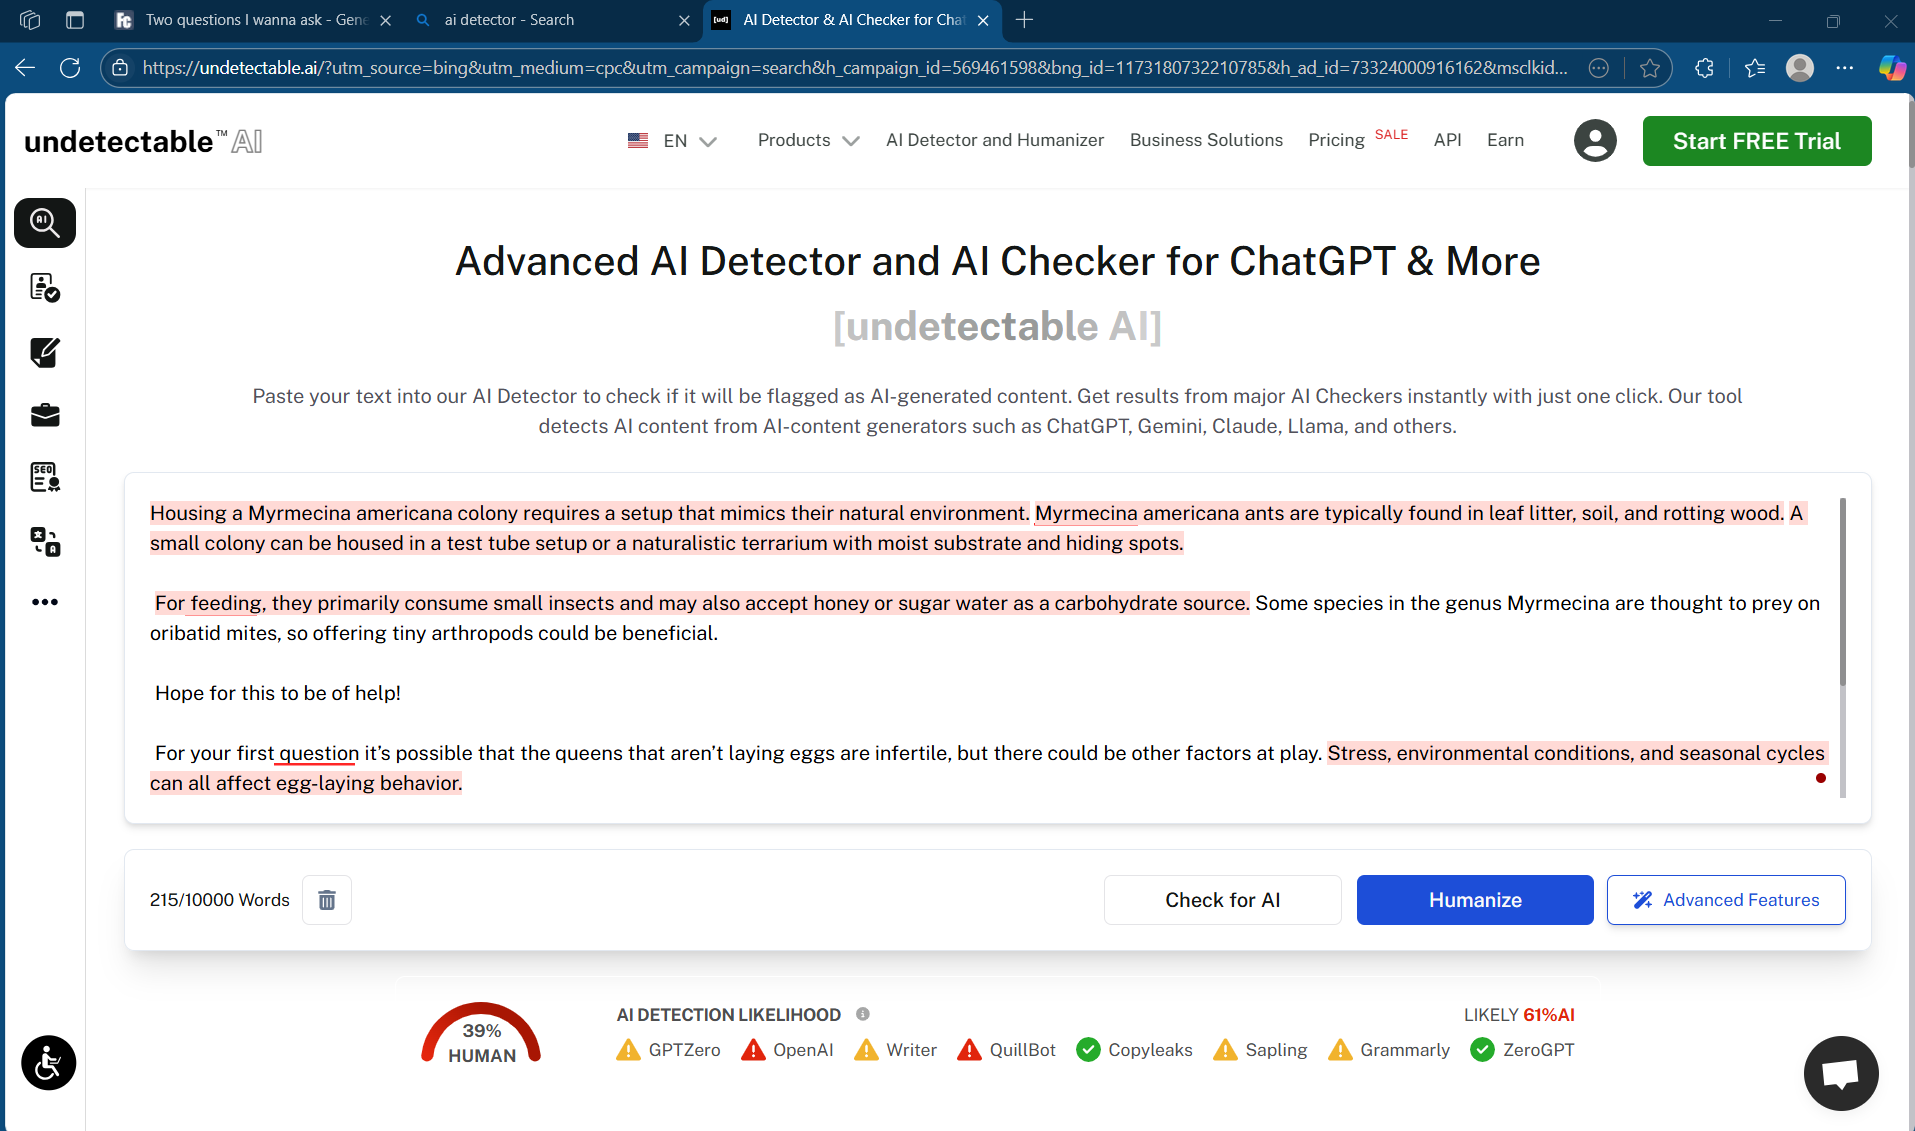
Task: Go to Pricing page
Action: point(1336,141)
